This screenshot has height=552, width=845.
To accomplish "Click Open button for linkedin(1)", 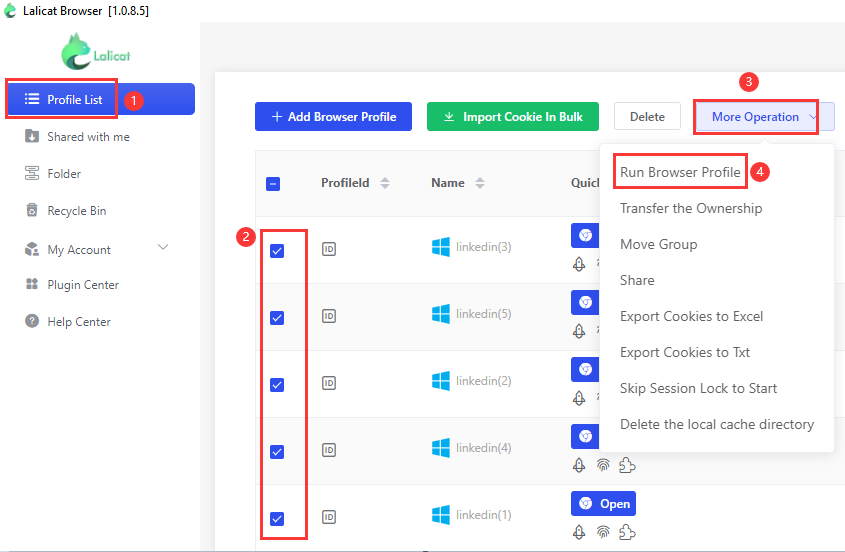I will pos(604,503).
